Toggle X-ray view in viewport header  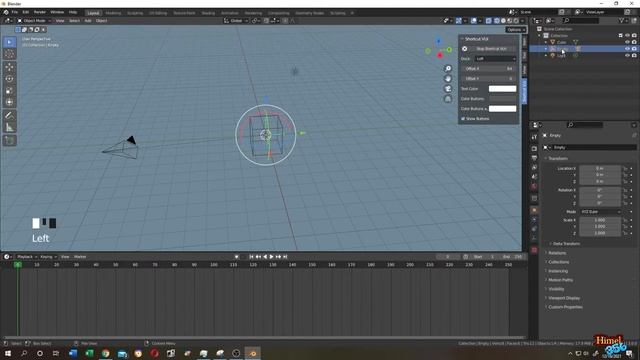click(x=489, y=20)
